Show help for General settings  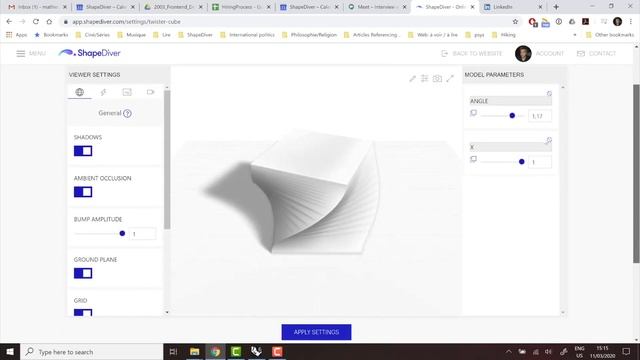tap(127, 113)
